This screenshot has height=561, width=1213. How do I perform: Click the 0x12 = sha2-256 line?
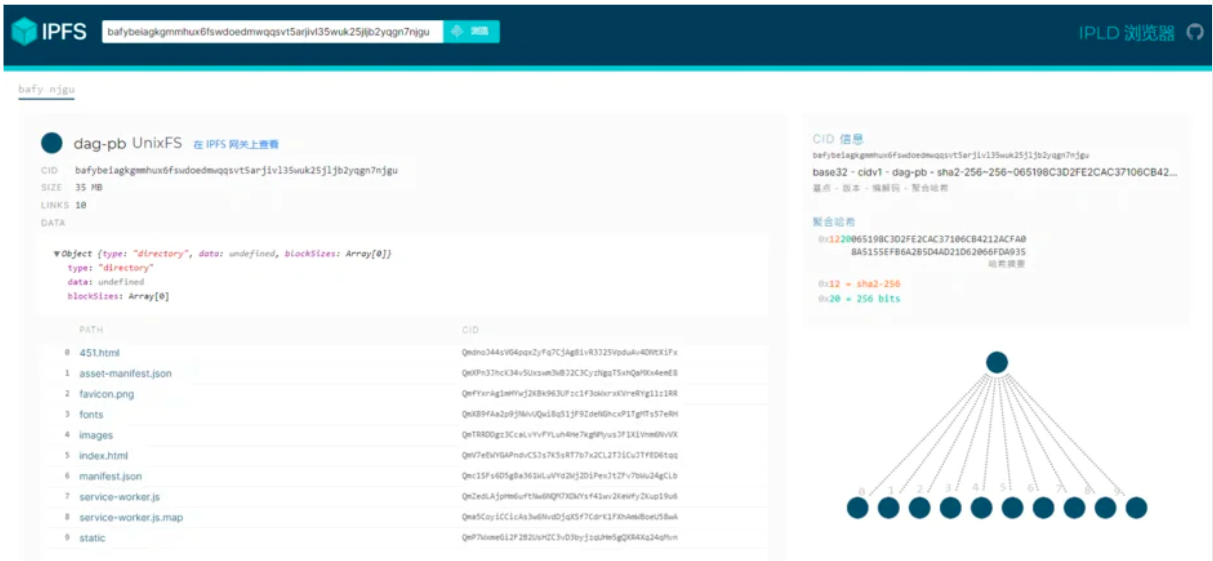click(858, 284)
